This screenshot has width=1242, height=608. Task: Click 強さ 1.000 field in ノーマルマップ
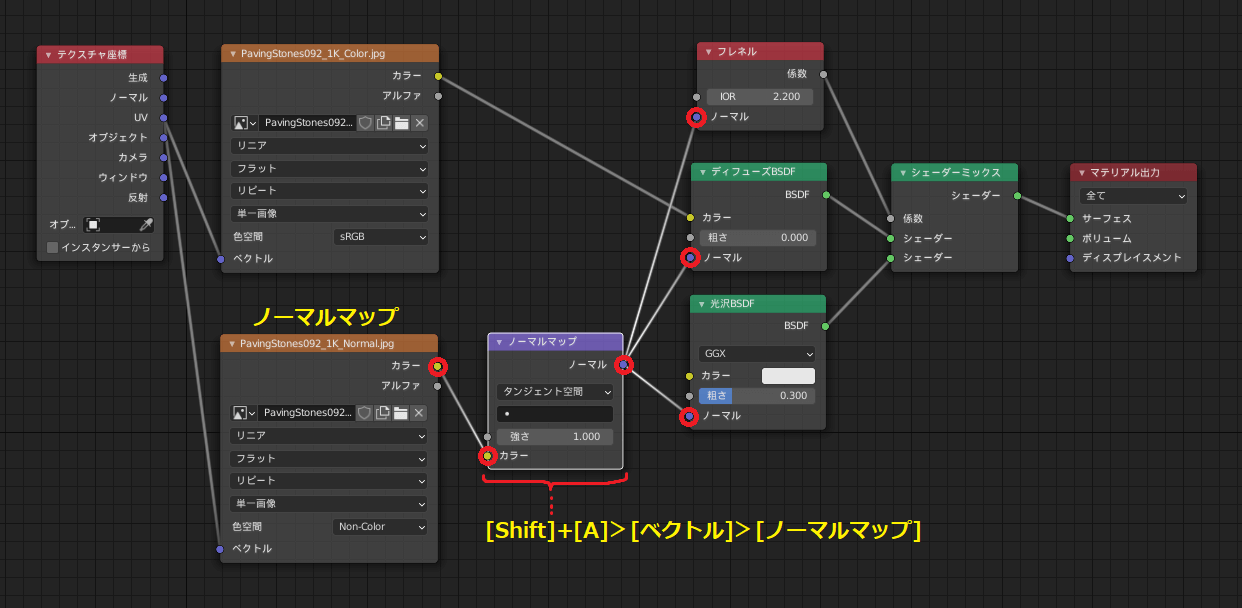tap(555, 437)
